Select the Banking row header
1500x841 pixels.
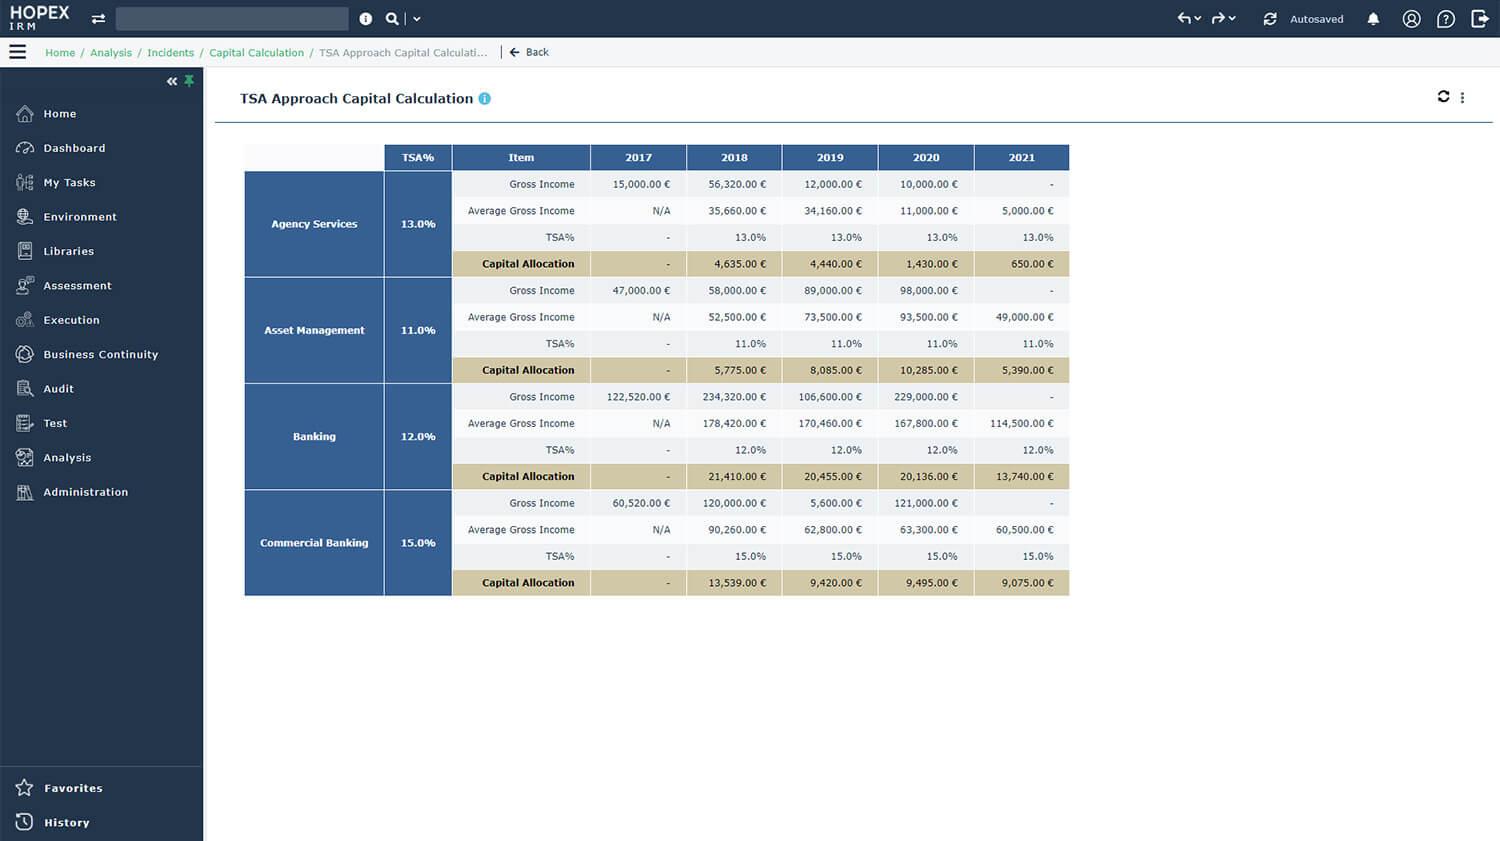[x=314, y=437]
